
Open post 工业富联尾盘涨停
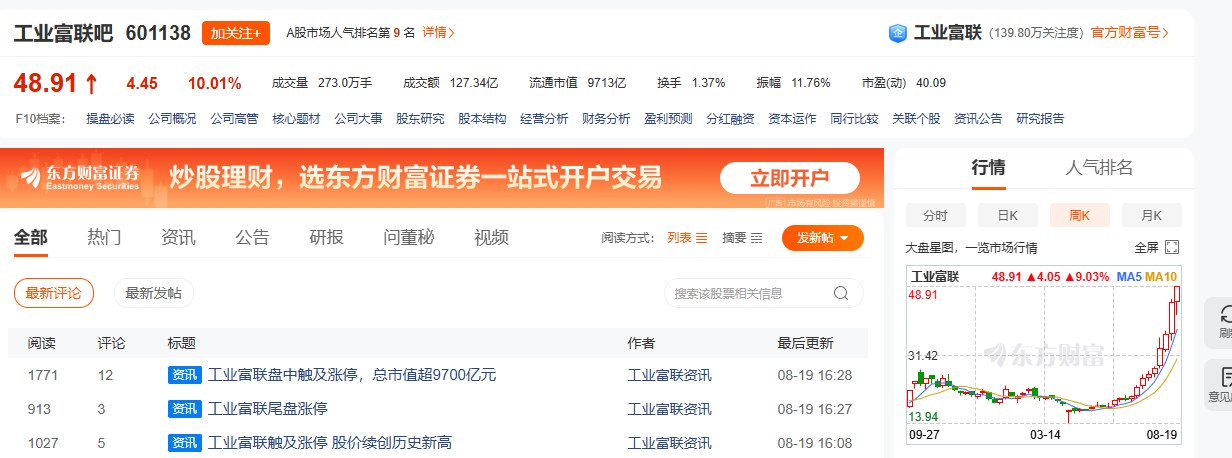pyautogui.click(x=268, y=408)
